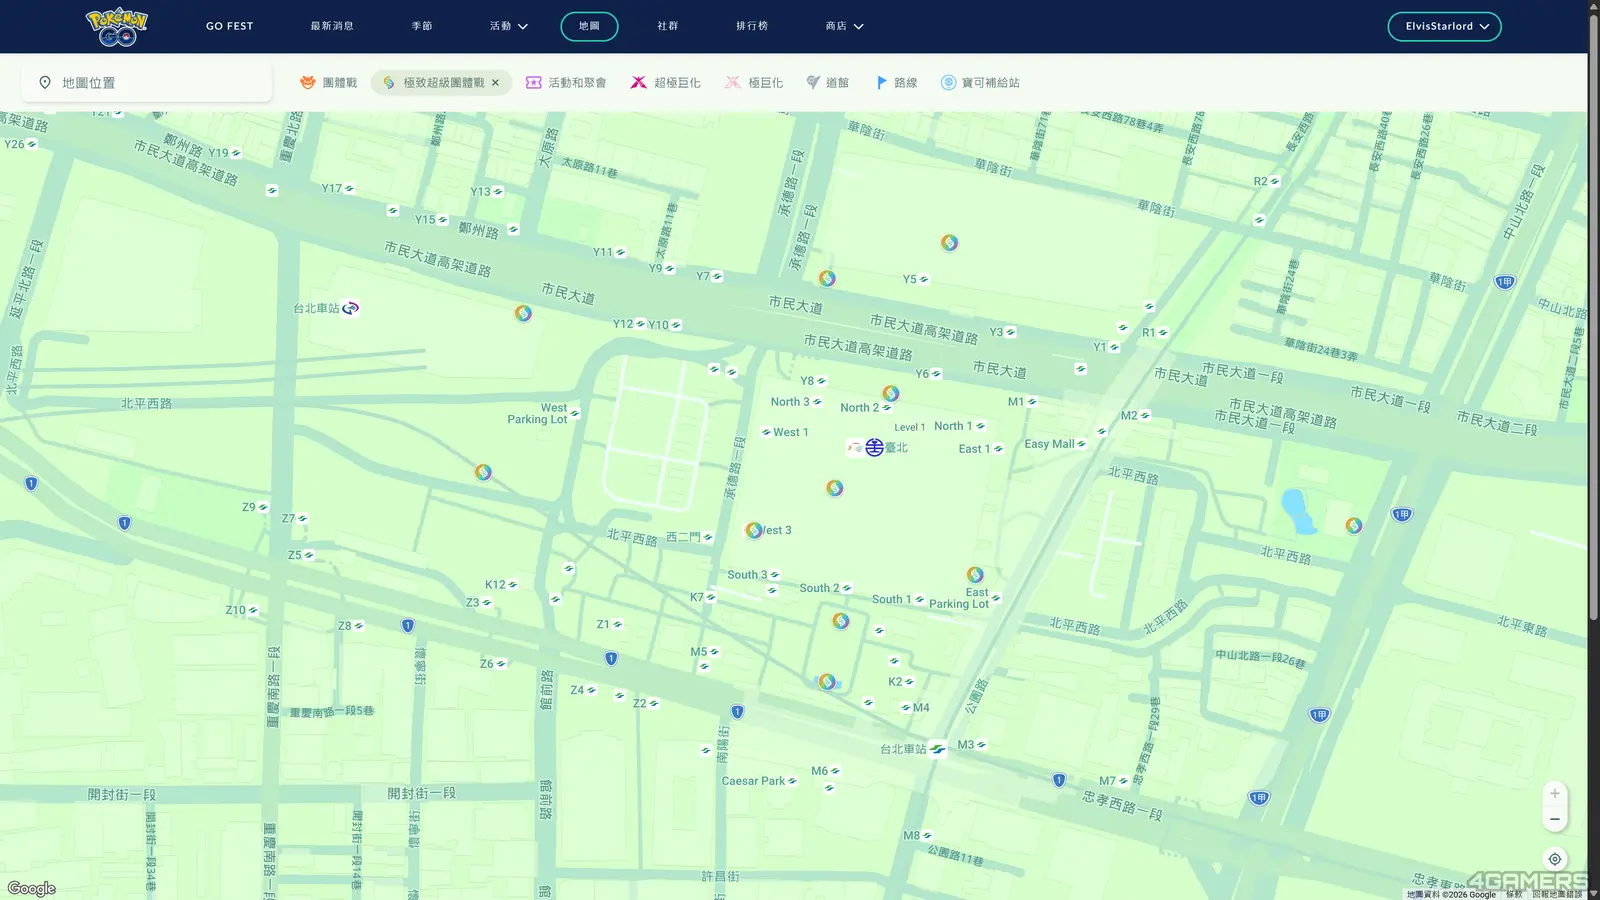1600x900 pixels.
Task: Toggle the 團體戰 raid filter
Action: point(328,83)
